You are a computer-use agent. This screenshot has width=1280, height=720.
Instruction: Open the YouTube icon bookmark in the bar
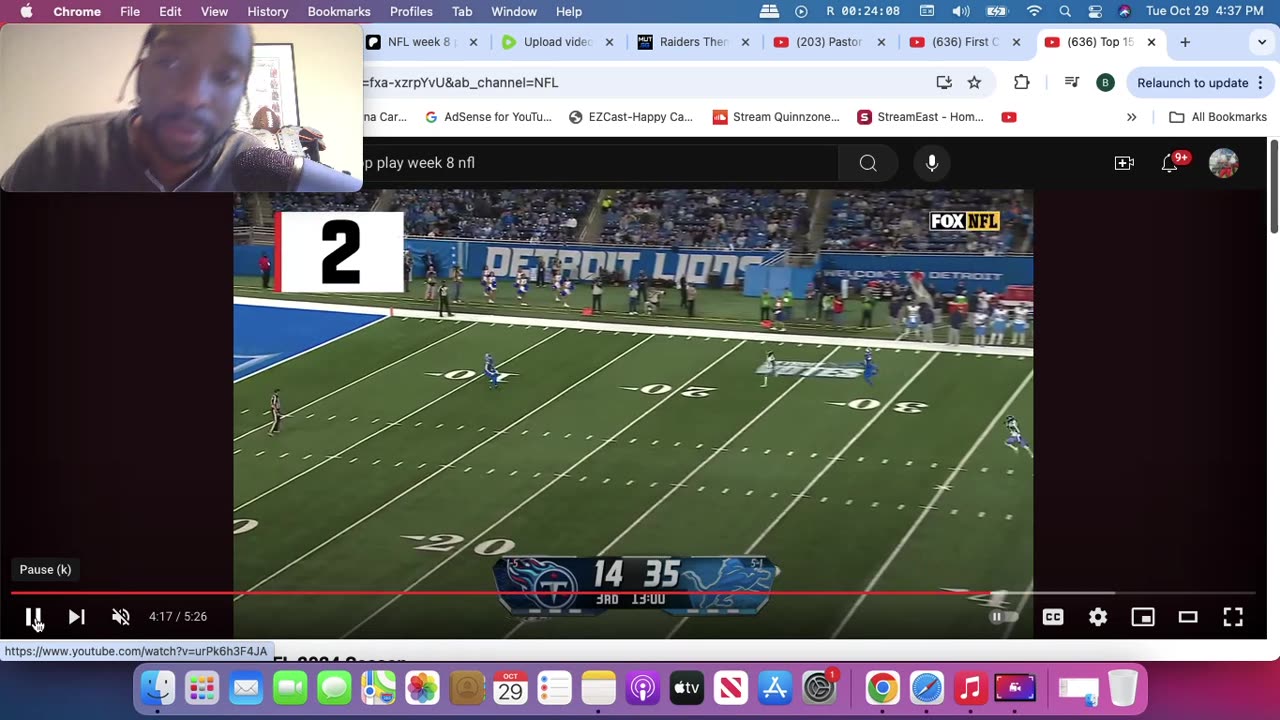[1009, 117]
